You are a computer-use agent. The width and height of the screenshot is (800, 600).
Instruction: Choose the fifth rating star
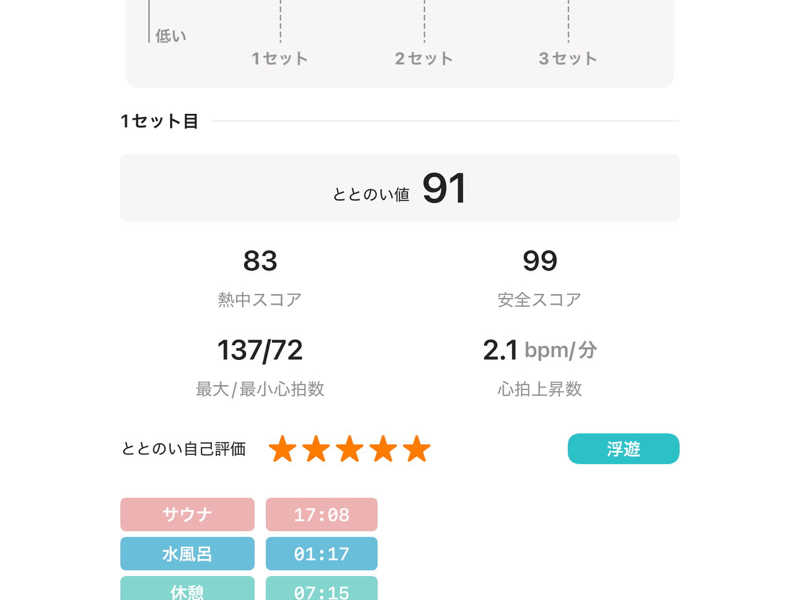point(416,449)
